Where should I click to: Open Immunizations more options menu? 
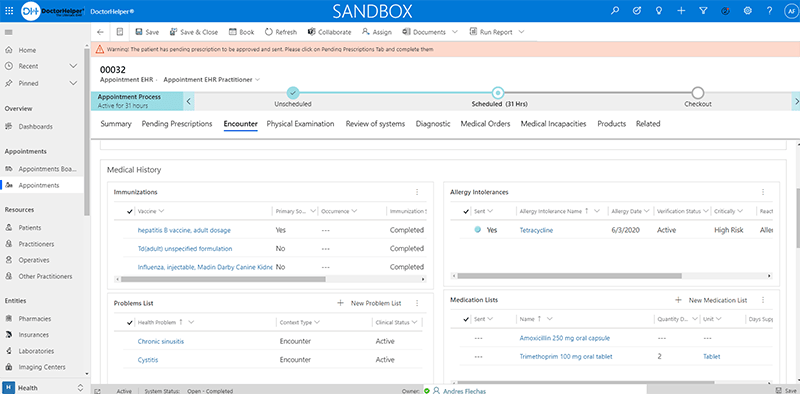pos(417,192)
